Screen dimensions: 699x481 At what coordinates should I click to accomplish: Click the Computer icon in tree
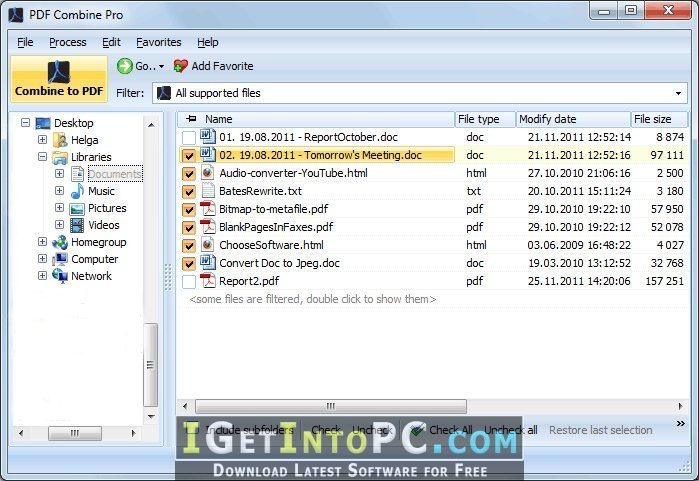tap(60, 259)
